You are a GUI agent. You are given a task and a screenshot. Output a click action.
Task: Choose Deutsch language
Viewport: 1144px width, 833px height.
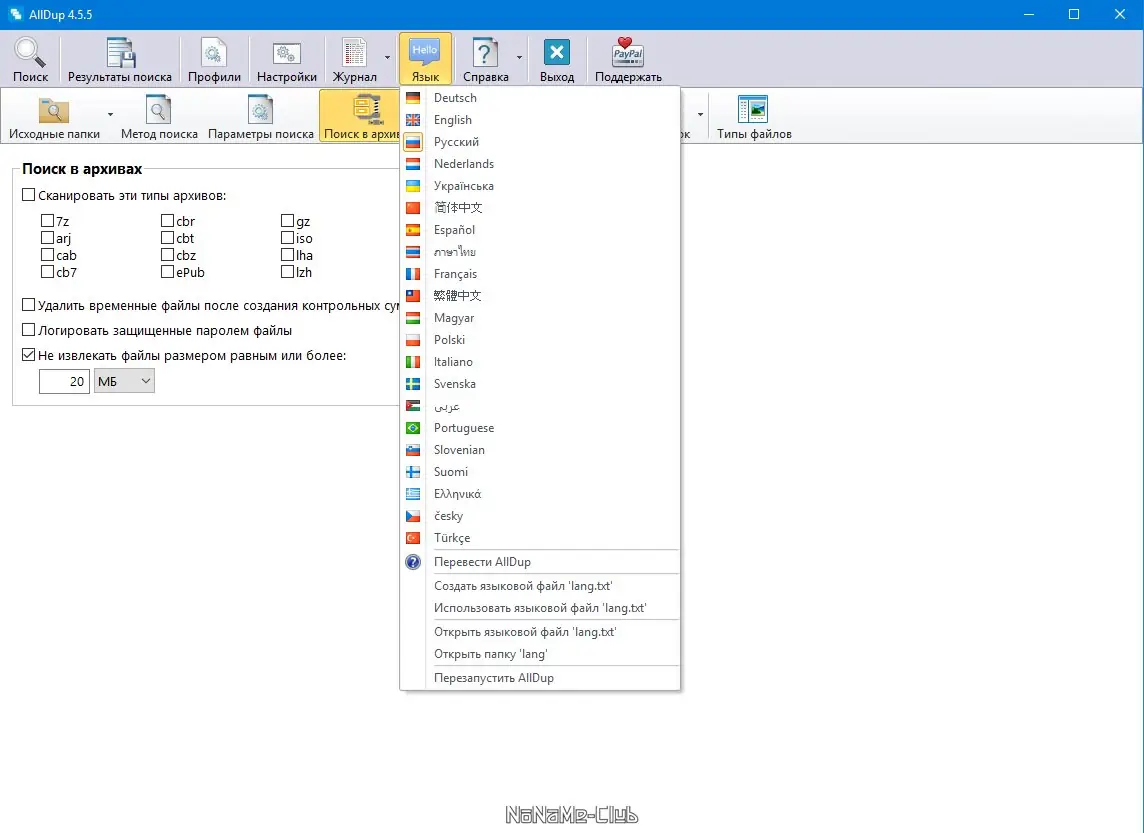[x=455, y=98]
